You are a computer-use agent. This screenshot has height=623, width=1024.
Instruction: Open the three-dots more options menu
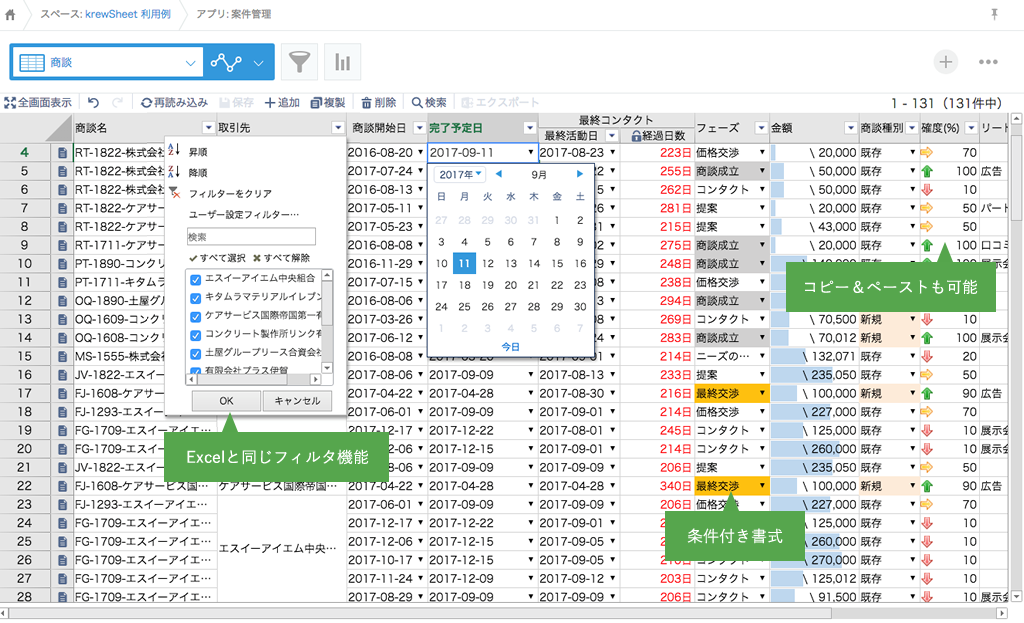tap(988, 62)
